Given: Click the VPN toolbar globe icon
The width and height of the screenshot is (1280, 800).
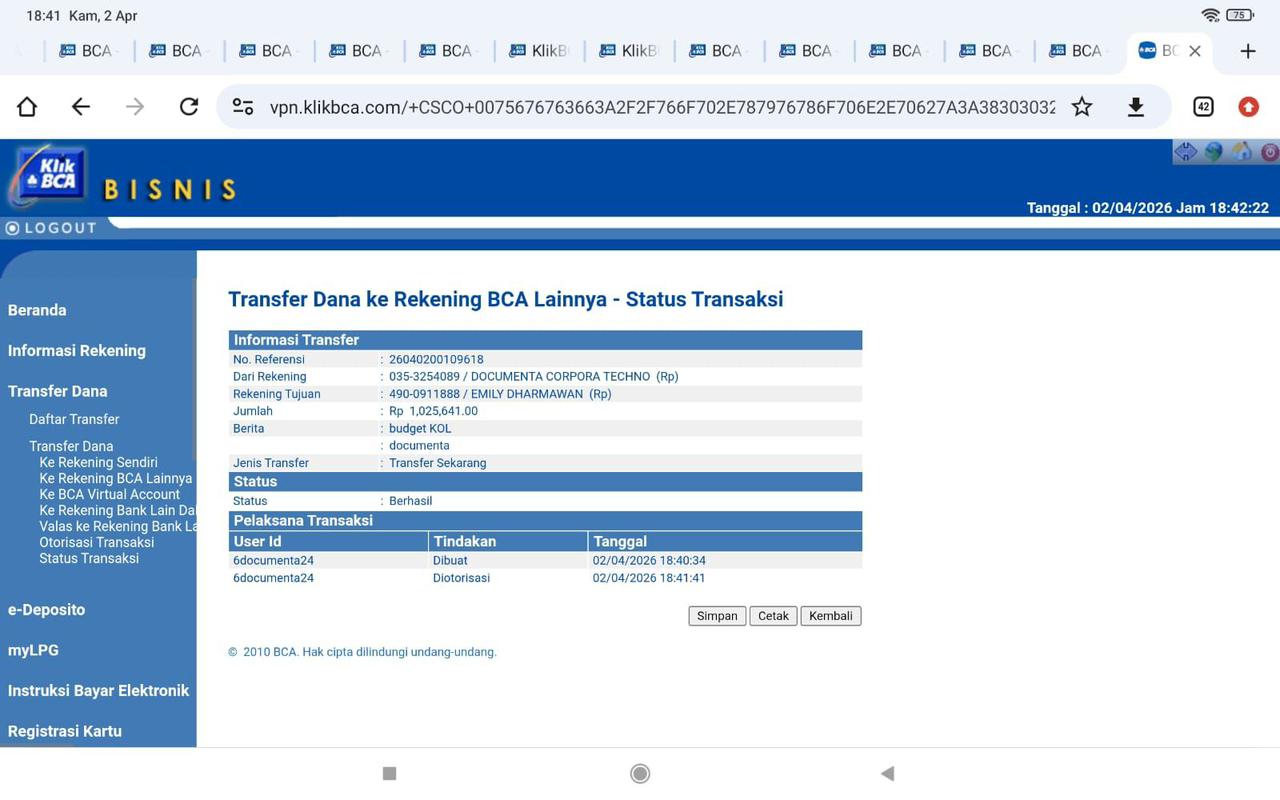Looking at the screenshot, I should (1213, 152).
